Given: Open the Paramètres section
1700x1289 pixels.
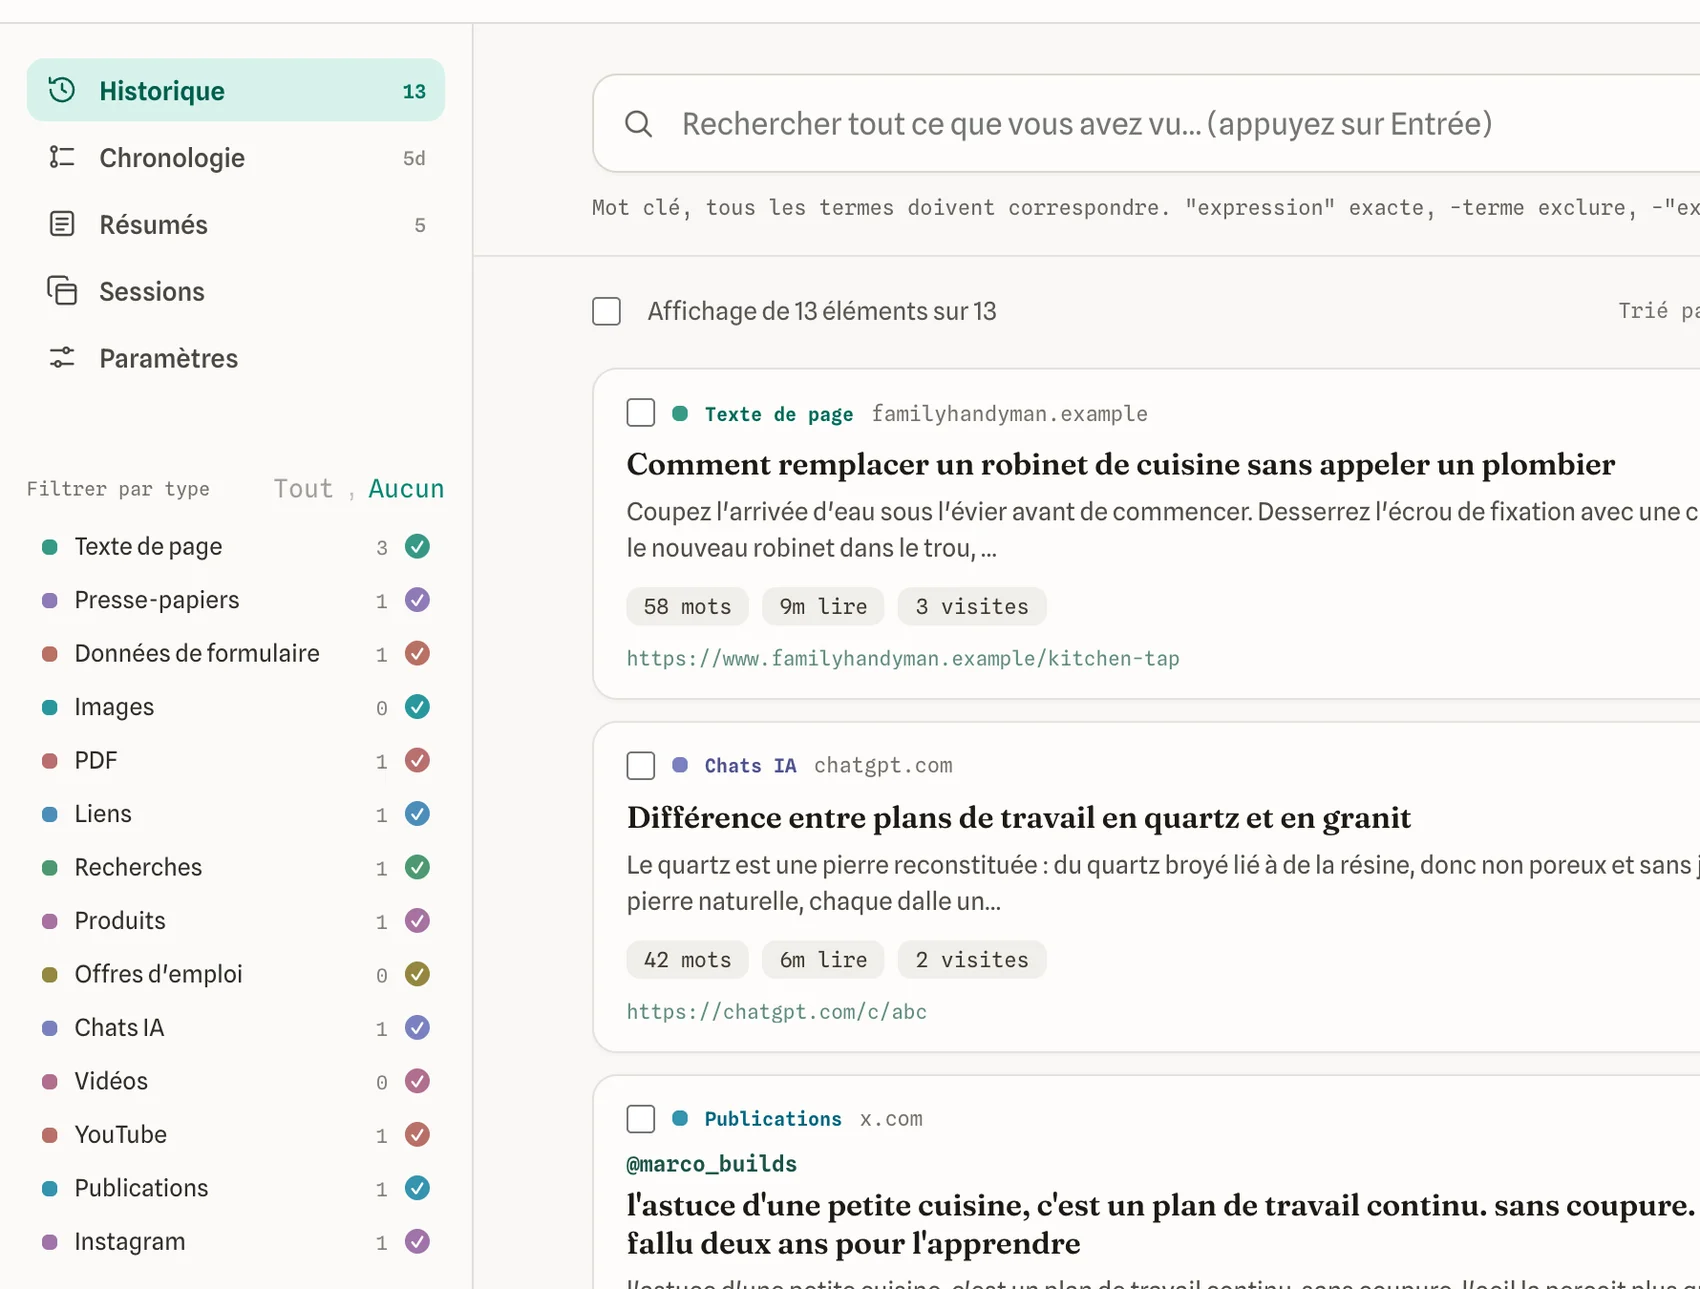Looking at the screenshot, I should 236,358.
